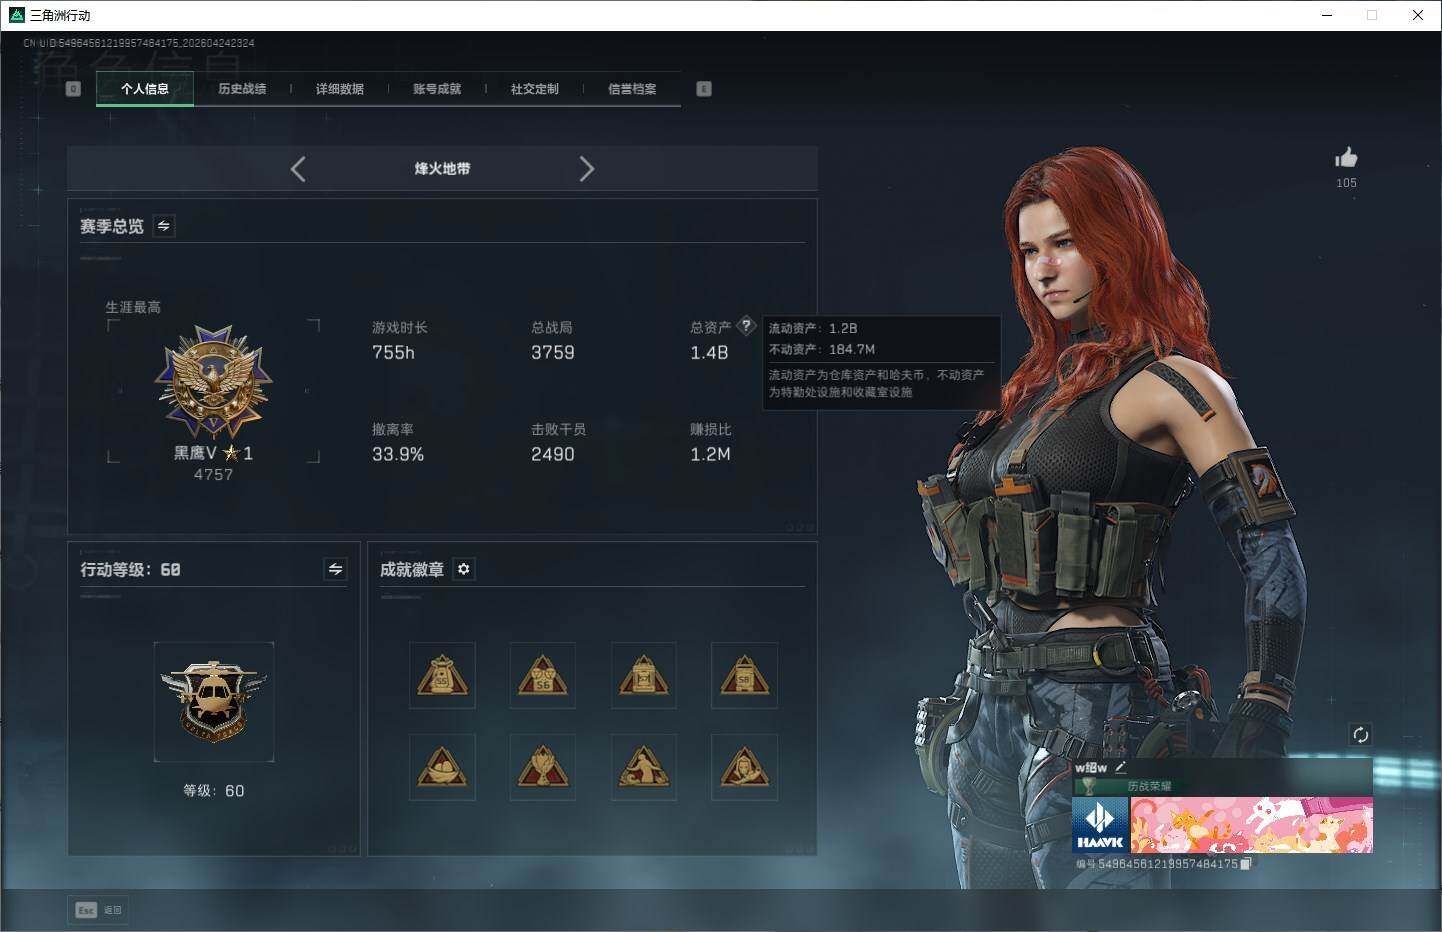This screenshot has width=1442, height=932.
Task: Click the 总资产 question mark help icon
Action: point(746,326)
